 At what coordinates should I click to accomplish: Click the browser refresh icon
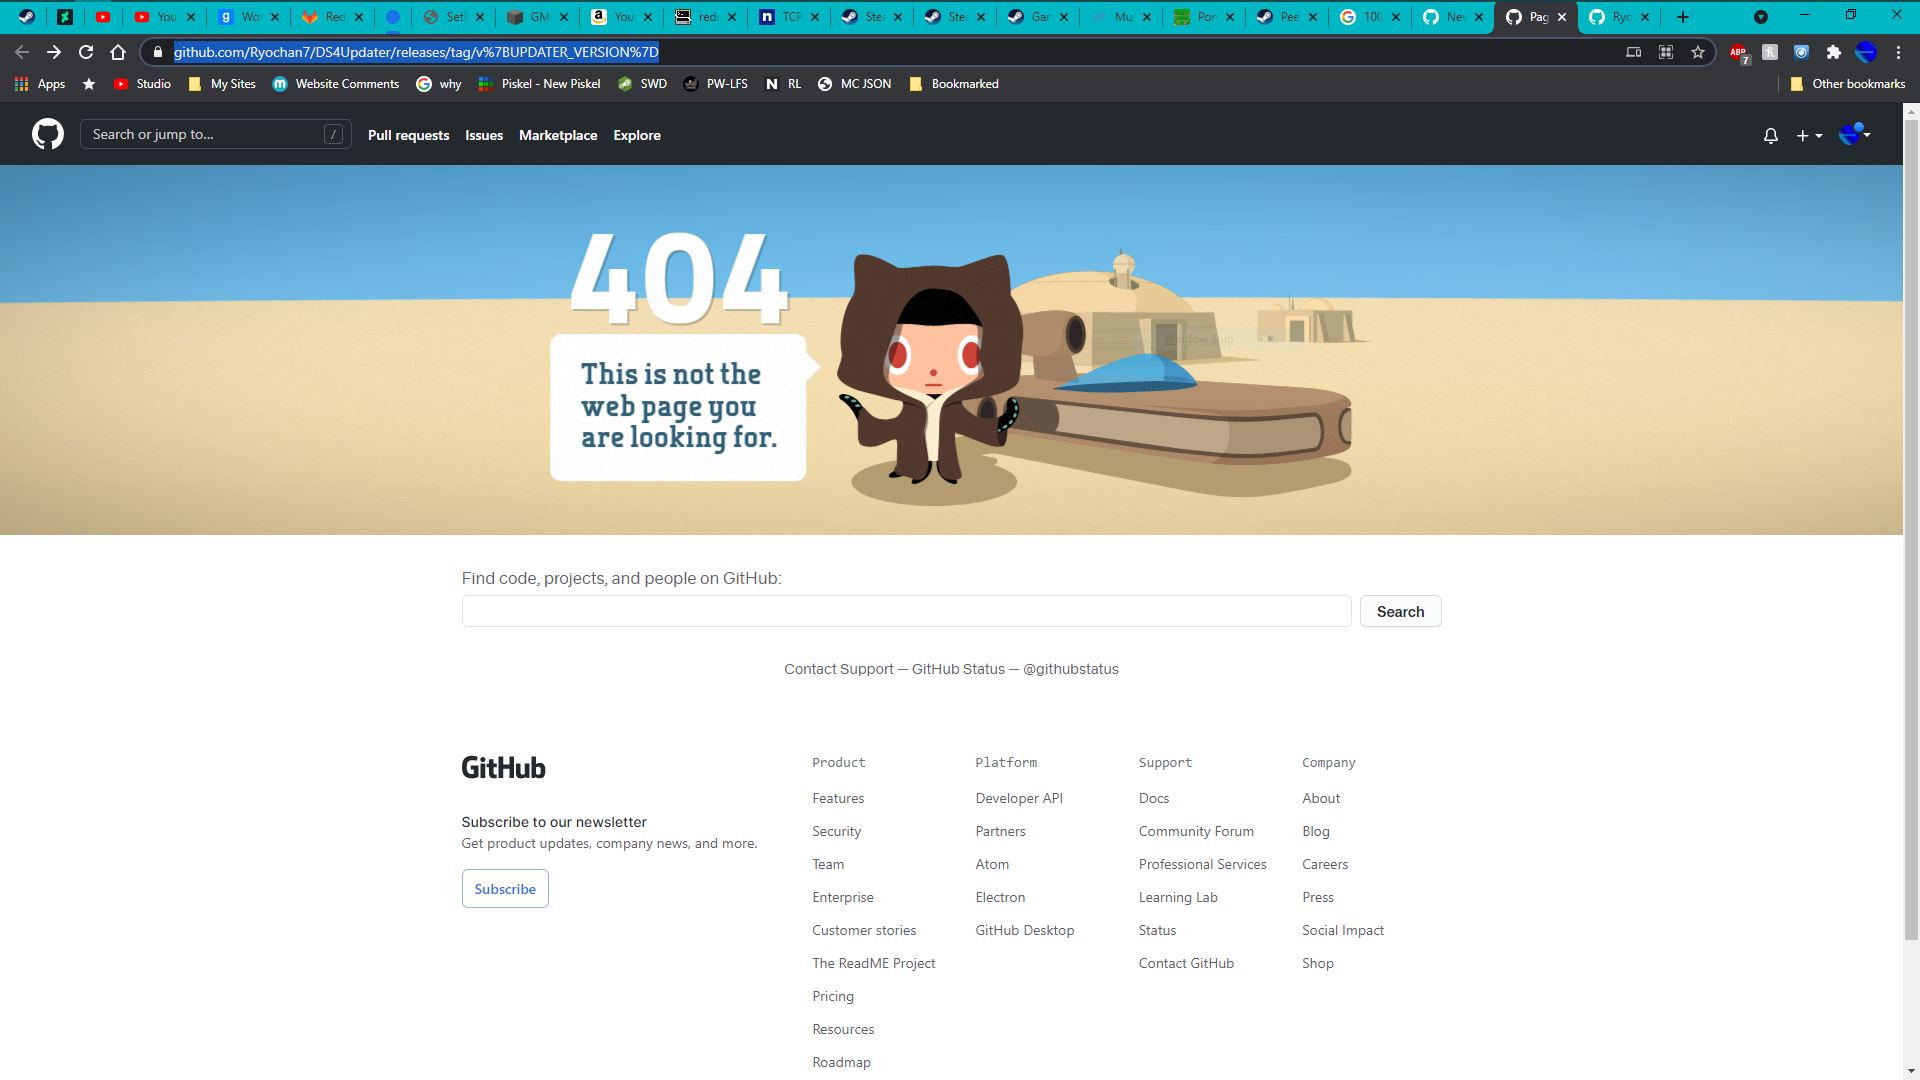click(x=84, y=52)
